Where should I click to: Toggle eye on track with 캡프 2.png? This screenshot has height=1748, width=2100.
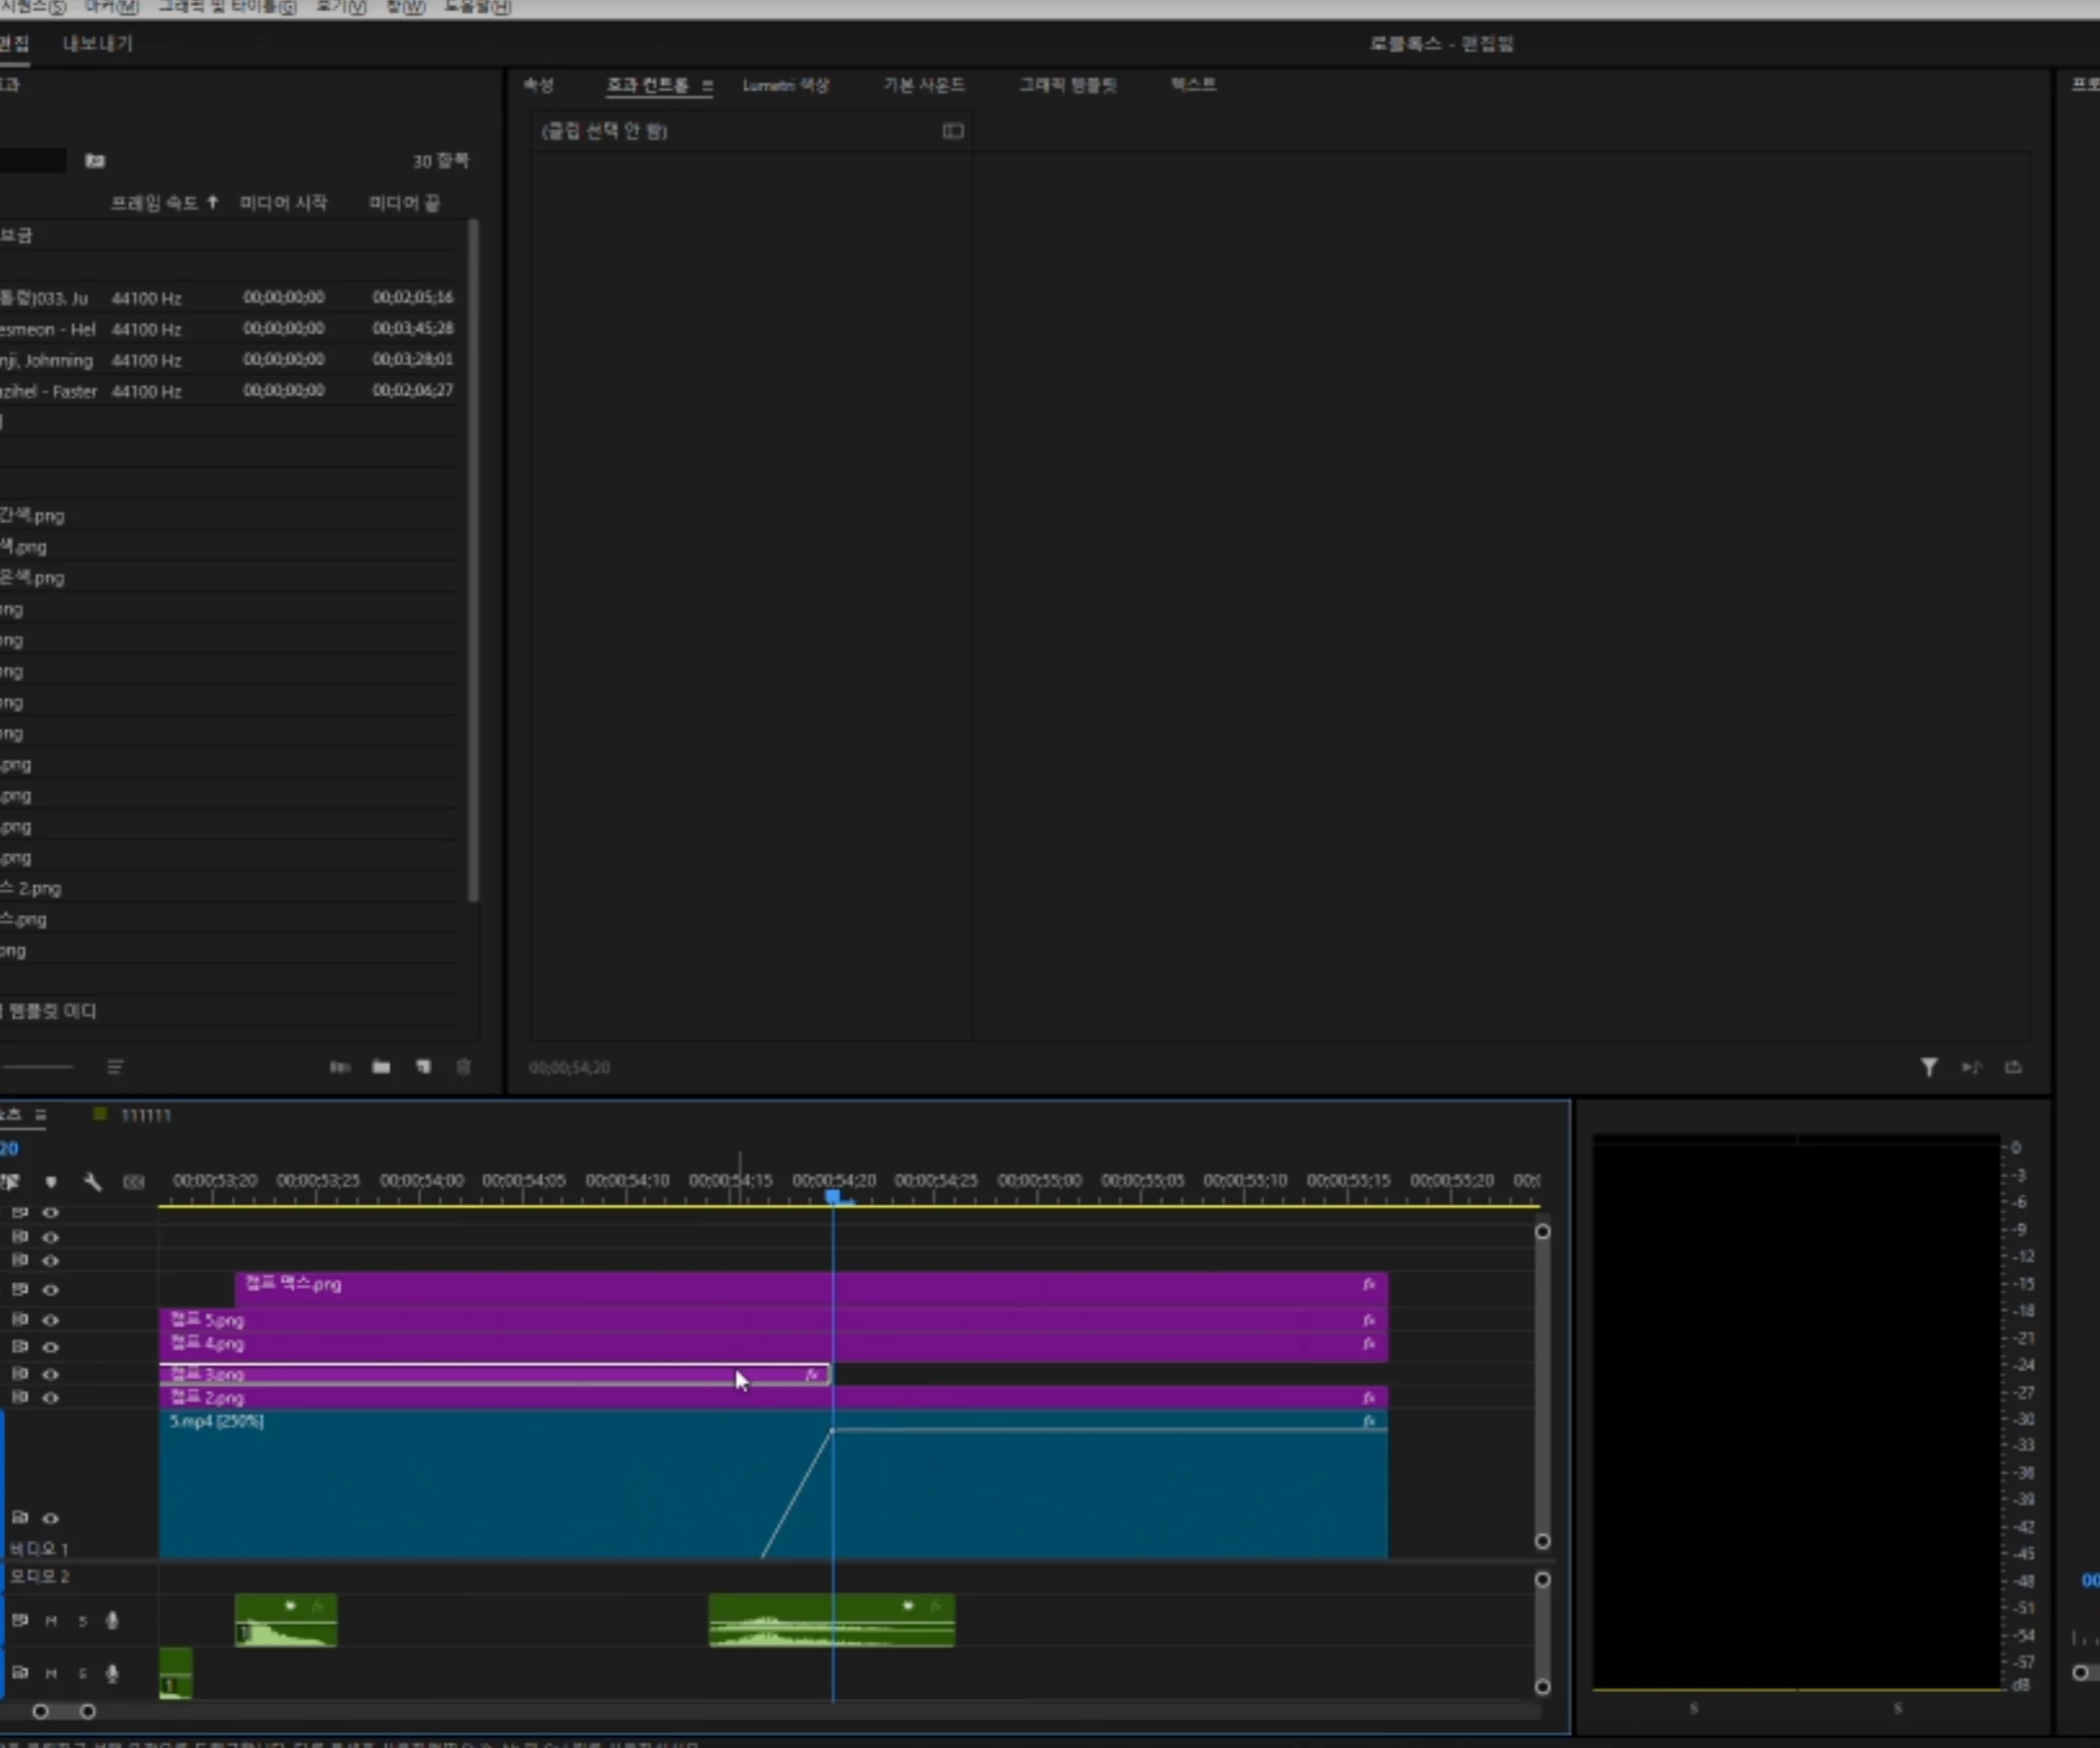[x=50, y=1398]
